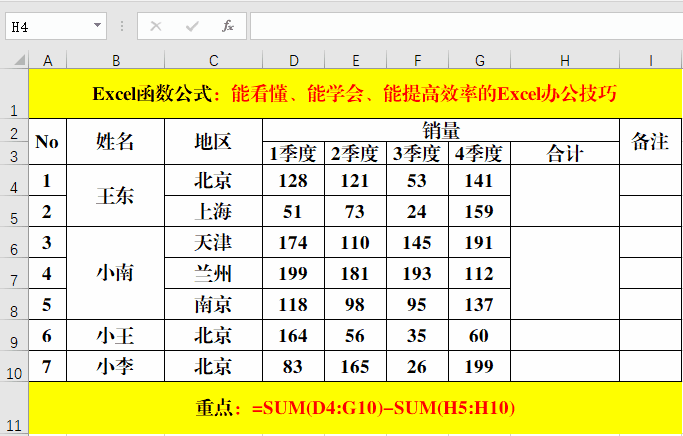The width and height of the screenshot is (683, 436).
Task: Click the merged name cell 王东
Action: click(115, 196)
